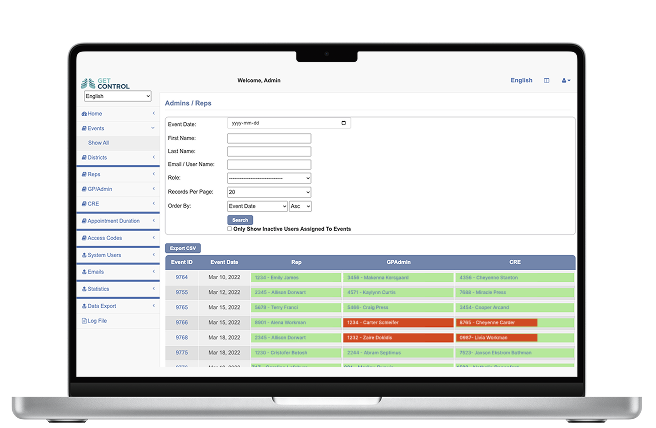Click the Export CSV button

click(x=183, y=247)
